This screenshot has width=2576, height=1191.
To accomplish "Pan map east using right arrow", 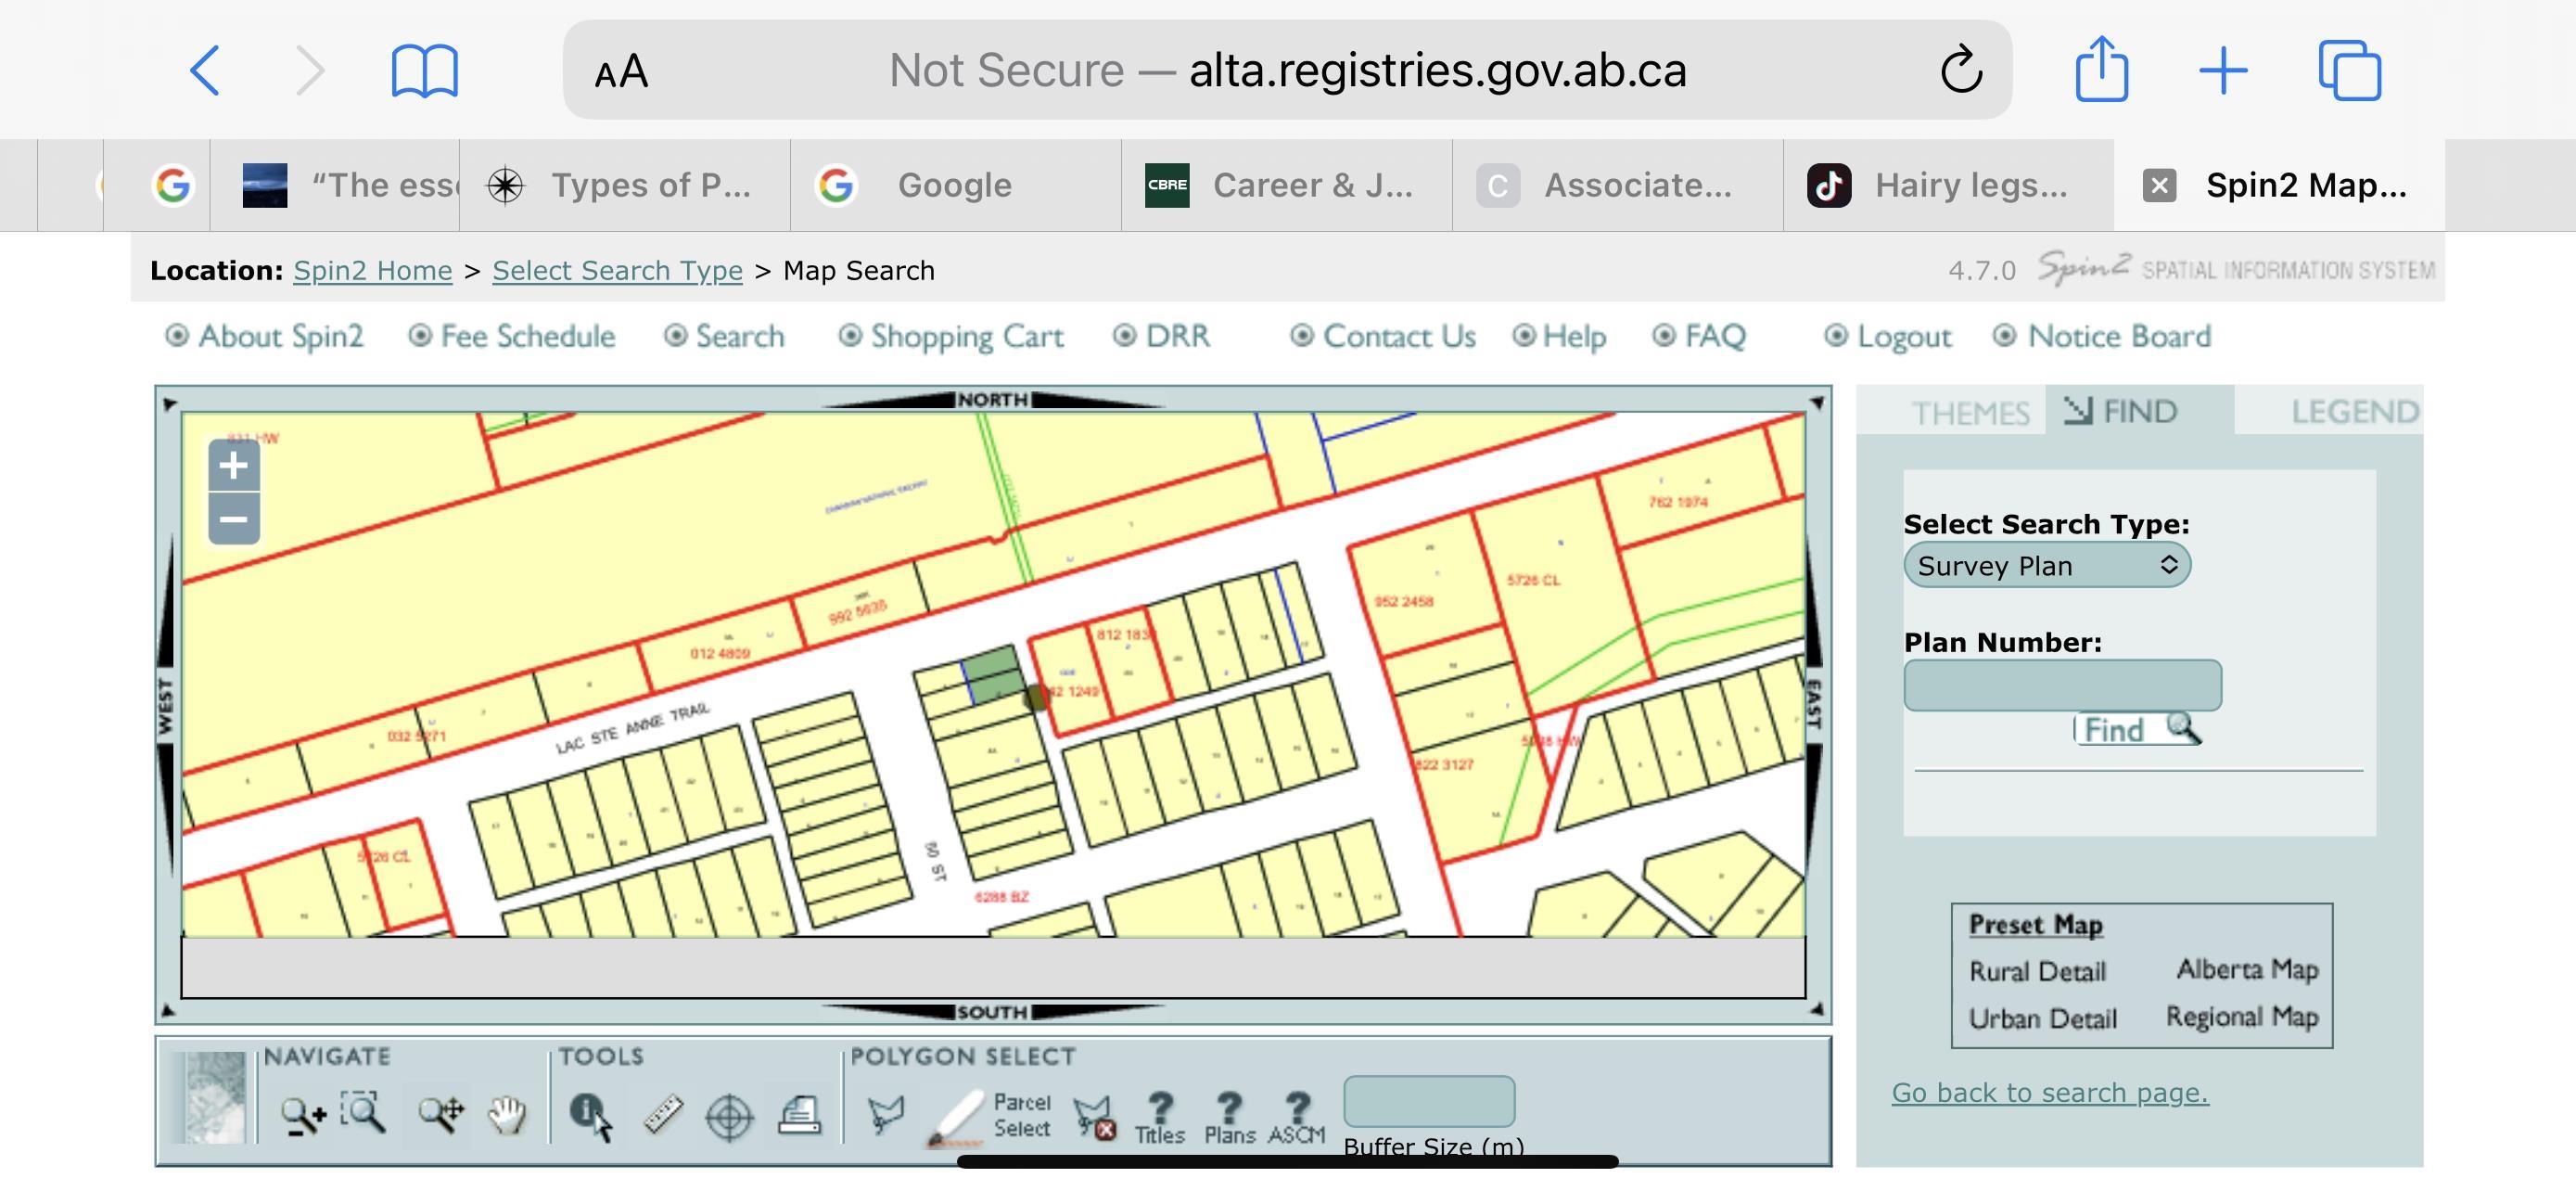I will point(1814,703).
